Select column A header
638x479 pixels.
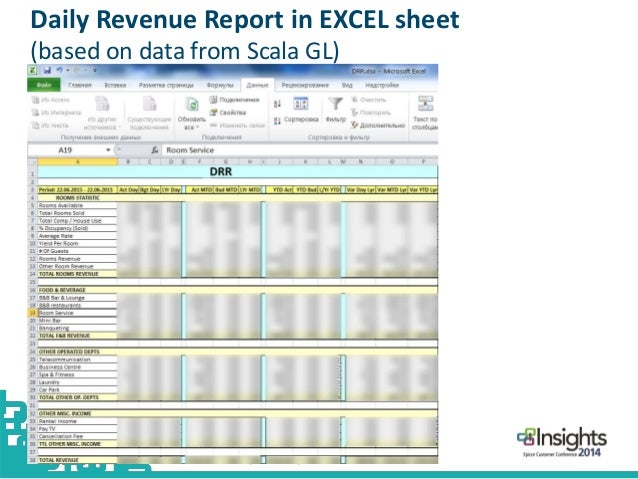point(77,162)
